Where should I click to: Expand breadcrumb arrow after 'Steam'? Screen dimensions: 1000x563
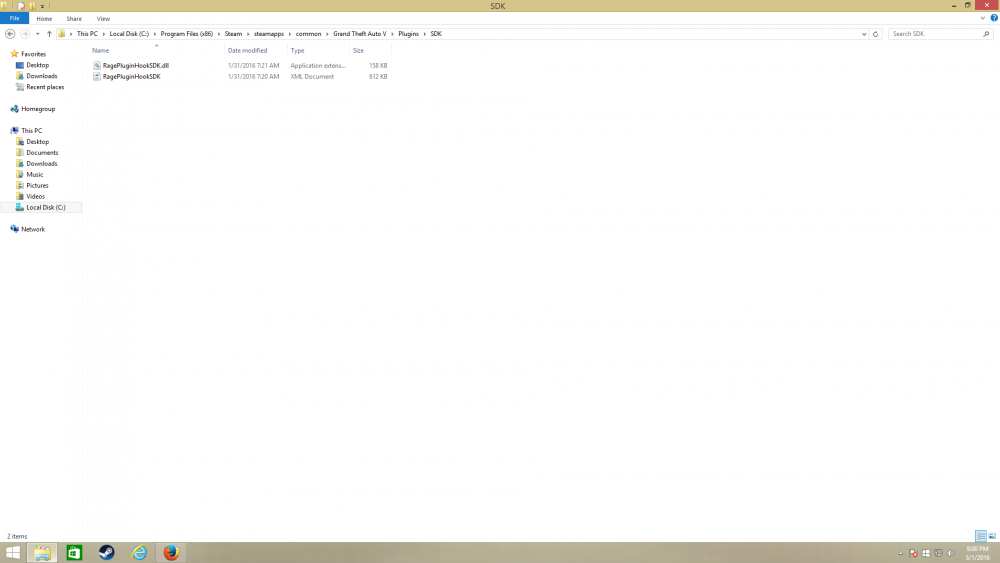(x=248, y=34)
